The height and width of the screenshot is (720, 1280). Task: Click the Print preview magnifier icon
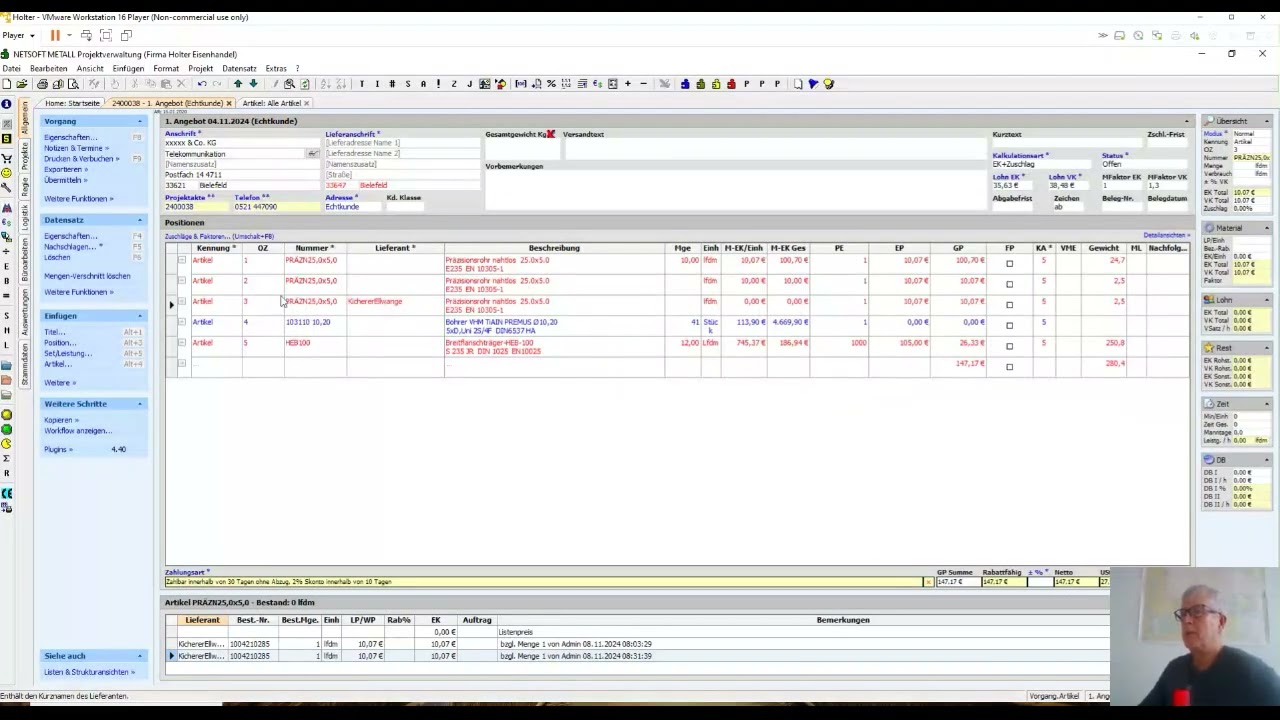(x=73, y=84)
